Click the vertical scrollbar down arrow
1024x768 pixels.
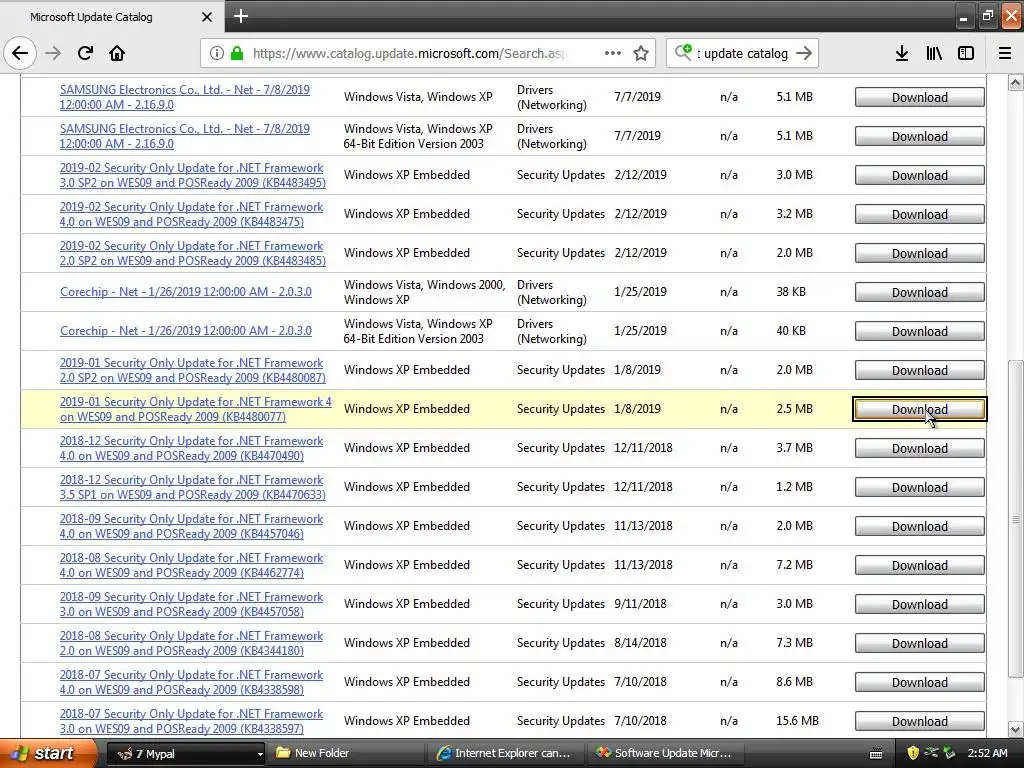pos(1015,729)
